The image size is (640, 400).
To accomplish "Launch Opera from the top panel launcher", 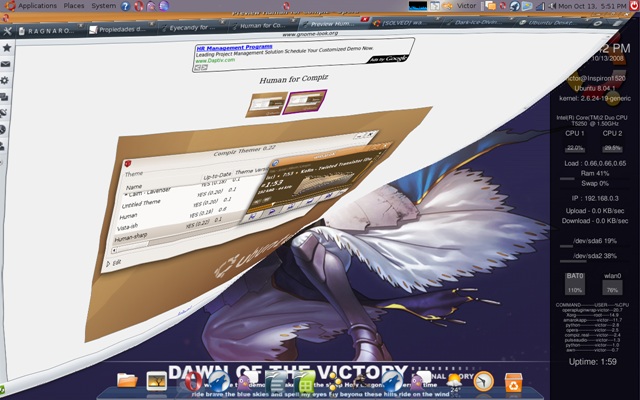I will point(139,6).
